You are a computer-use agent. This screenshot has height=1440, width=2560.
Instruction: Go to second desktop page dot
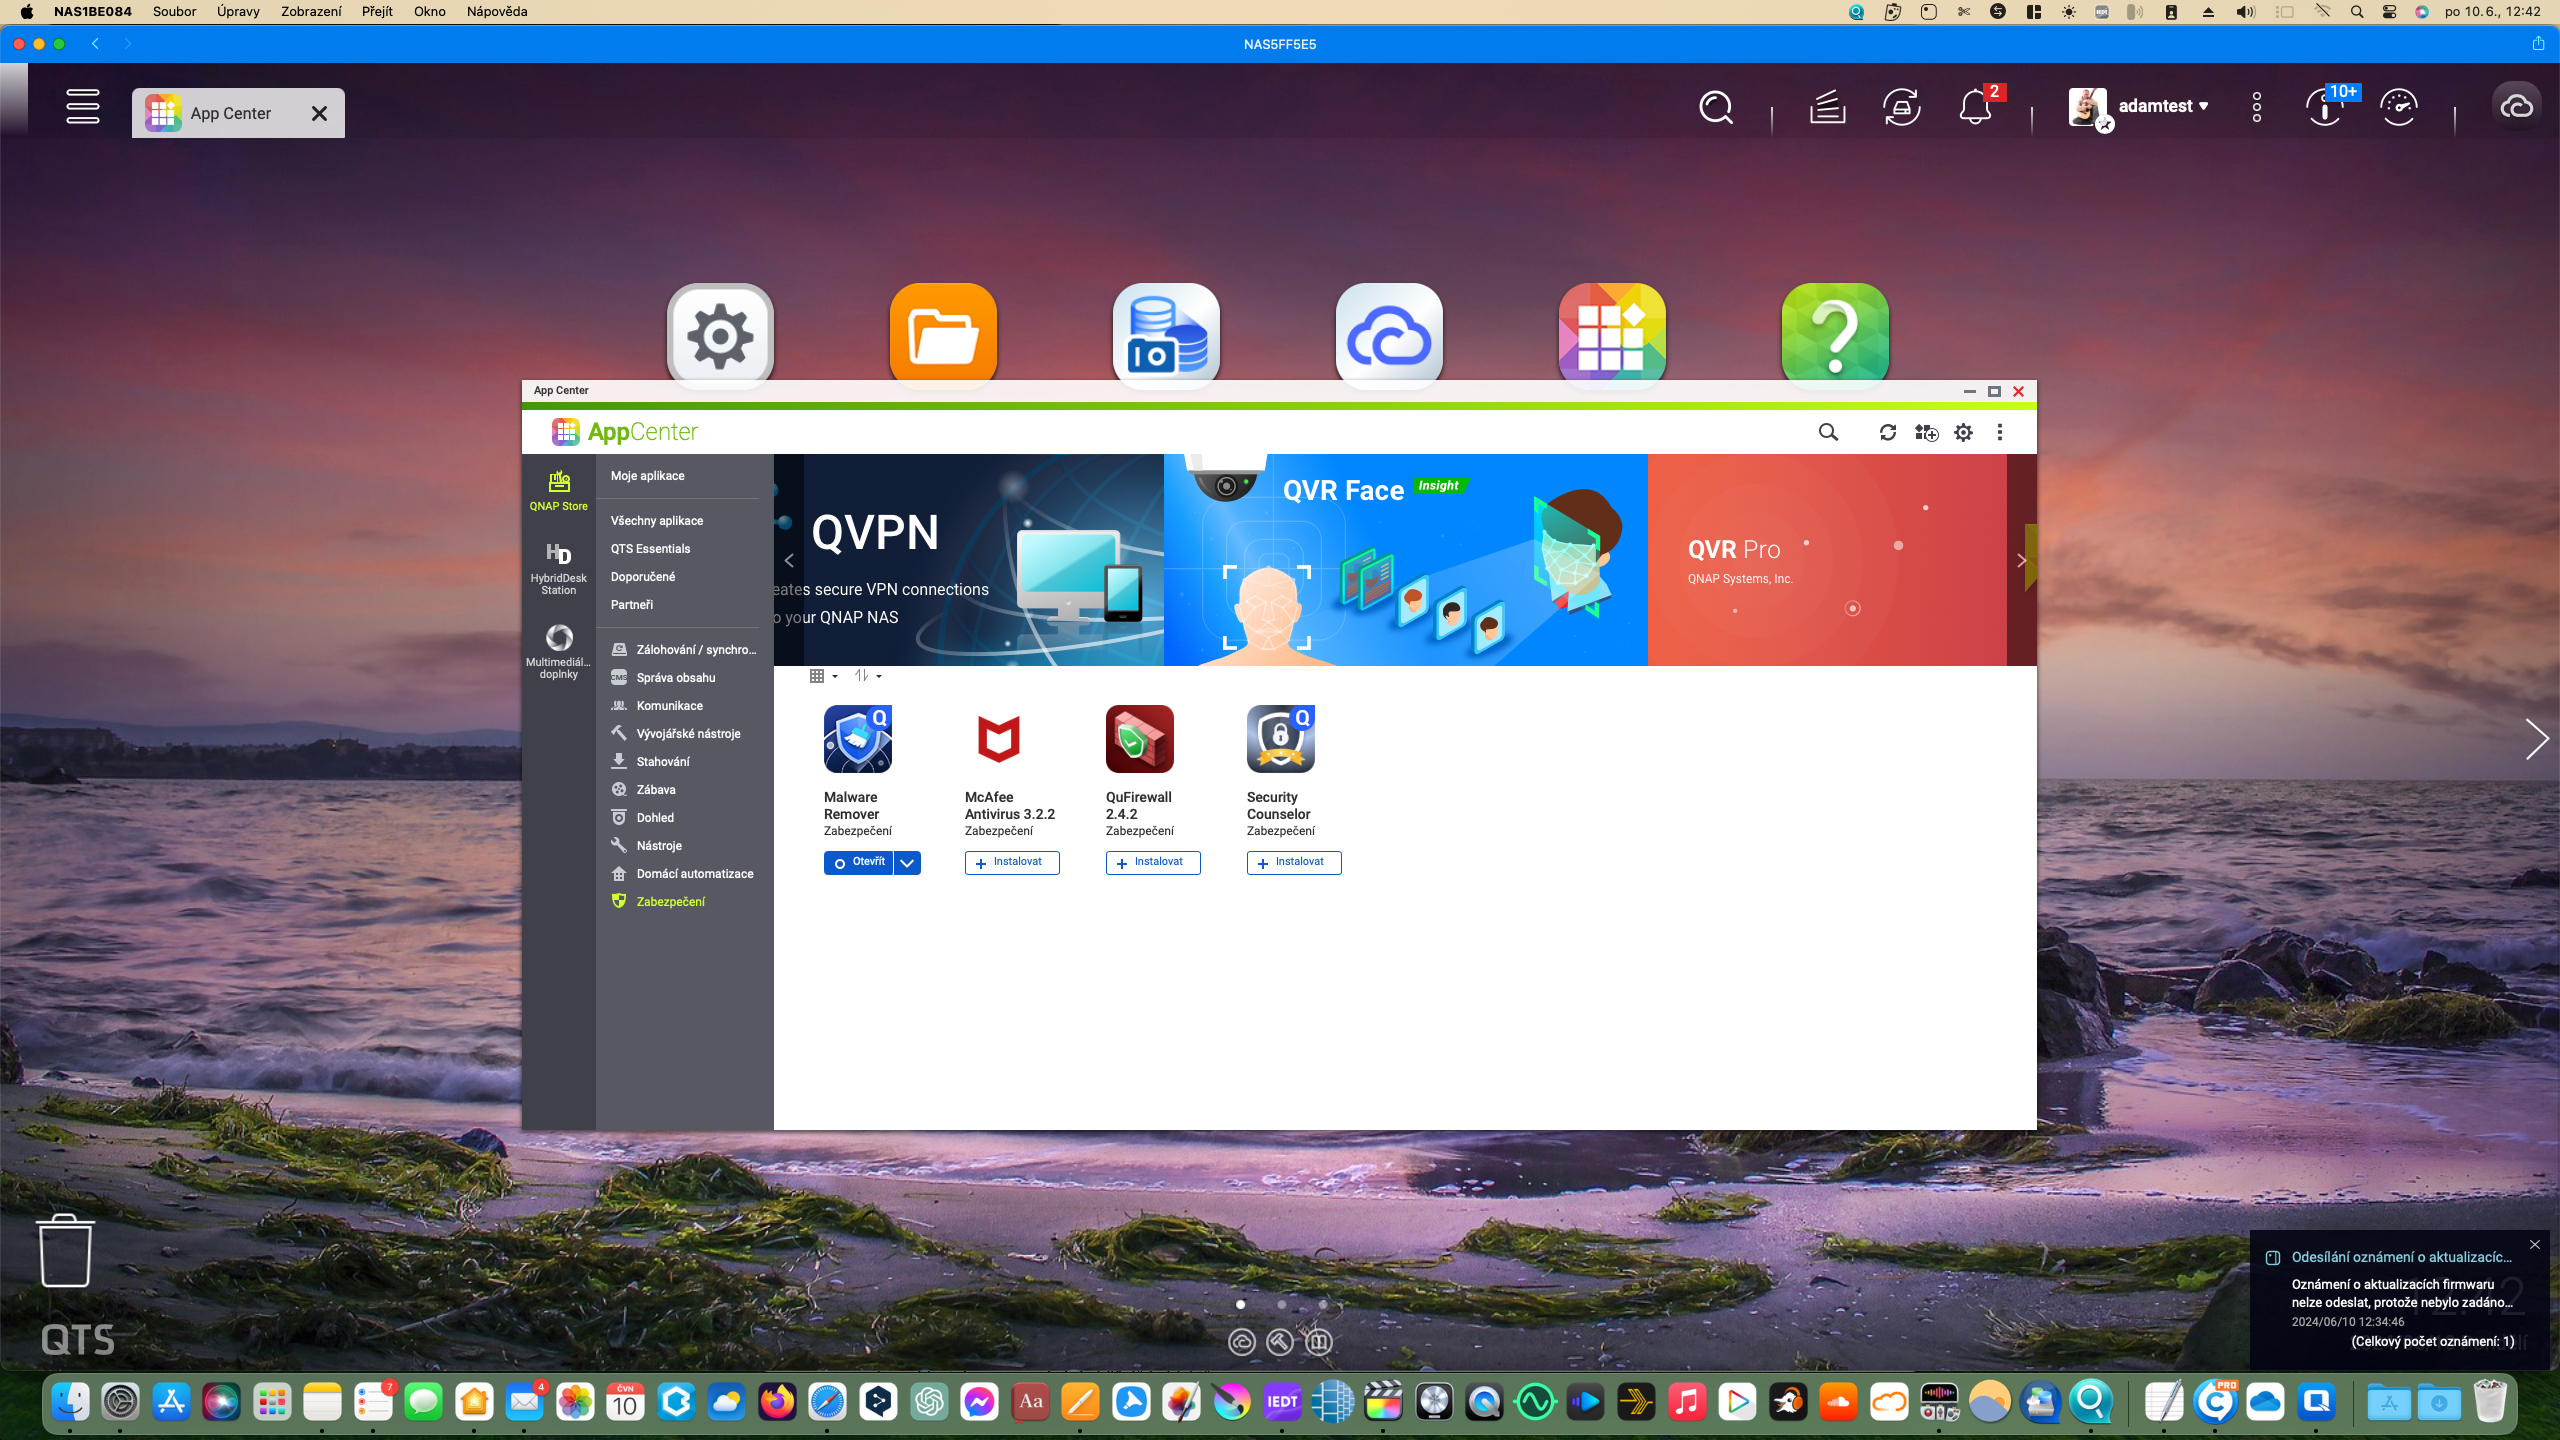pyautogui.click(x=1281, y=1304)
